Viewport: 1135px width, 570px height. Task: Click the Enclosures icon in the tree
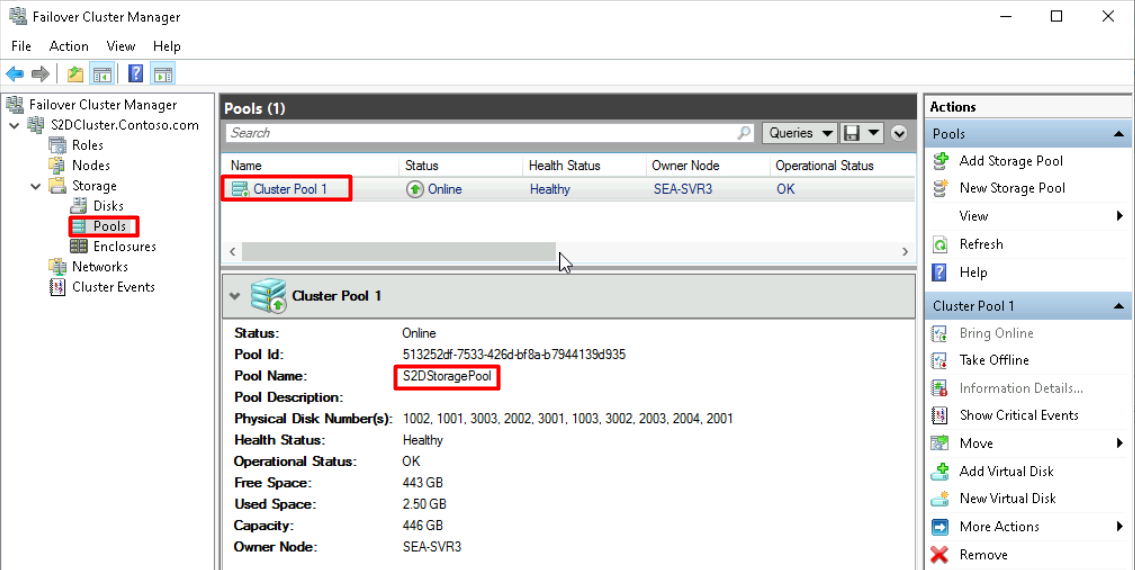[78, 246]
